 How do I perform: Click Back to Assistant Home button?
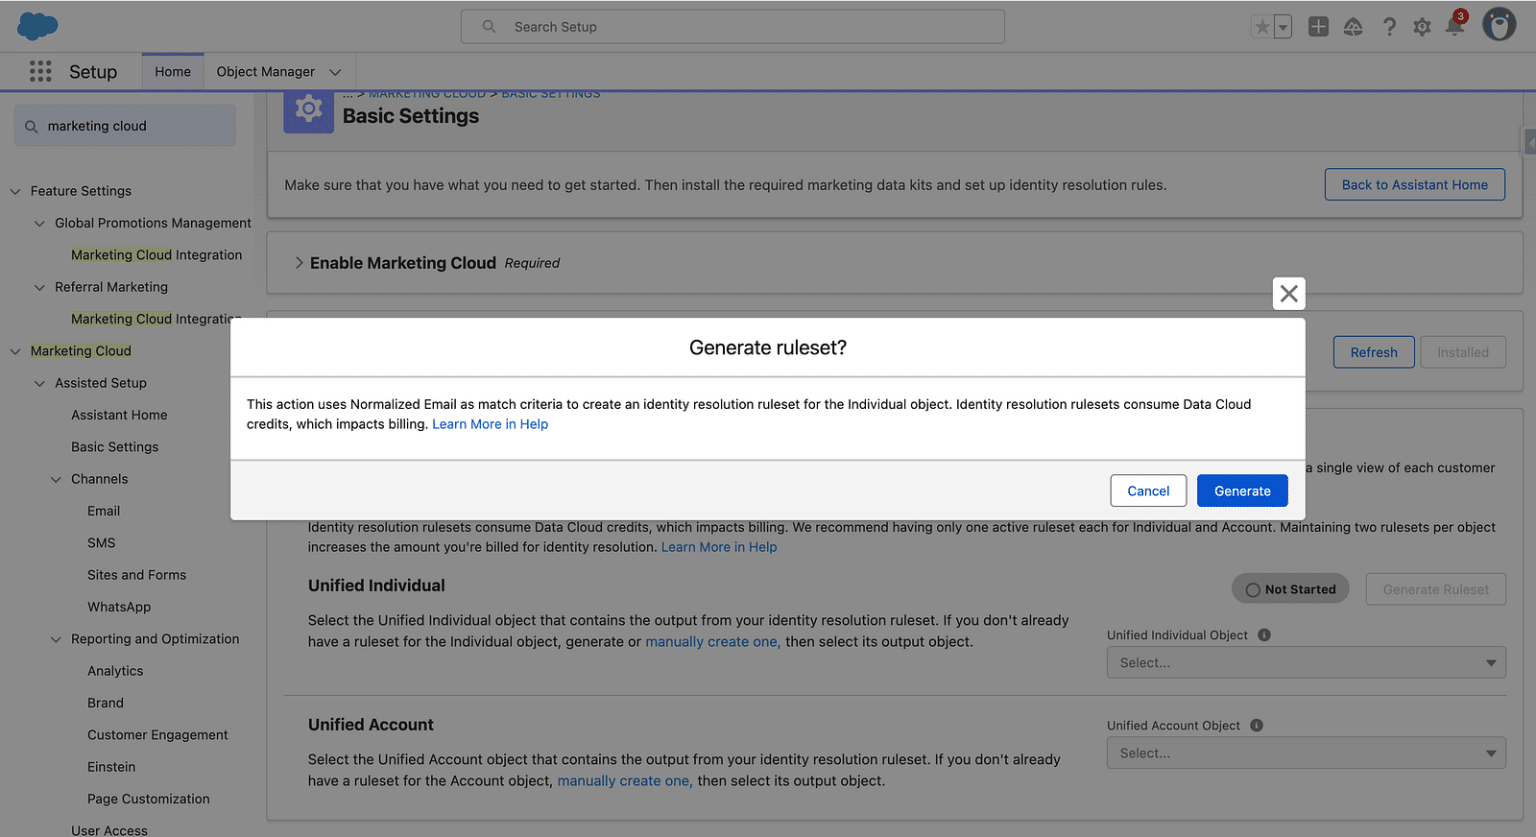(x=1414, y=185)
